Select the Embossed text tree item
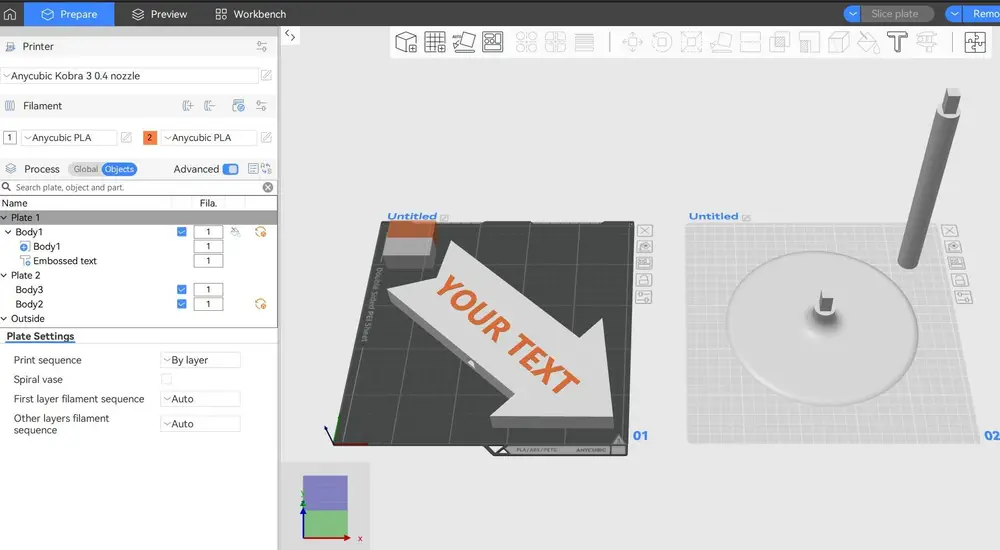The image size is (1000, 550). 64,260
